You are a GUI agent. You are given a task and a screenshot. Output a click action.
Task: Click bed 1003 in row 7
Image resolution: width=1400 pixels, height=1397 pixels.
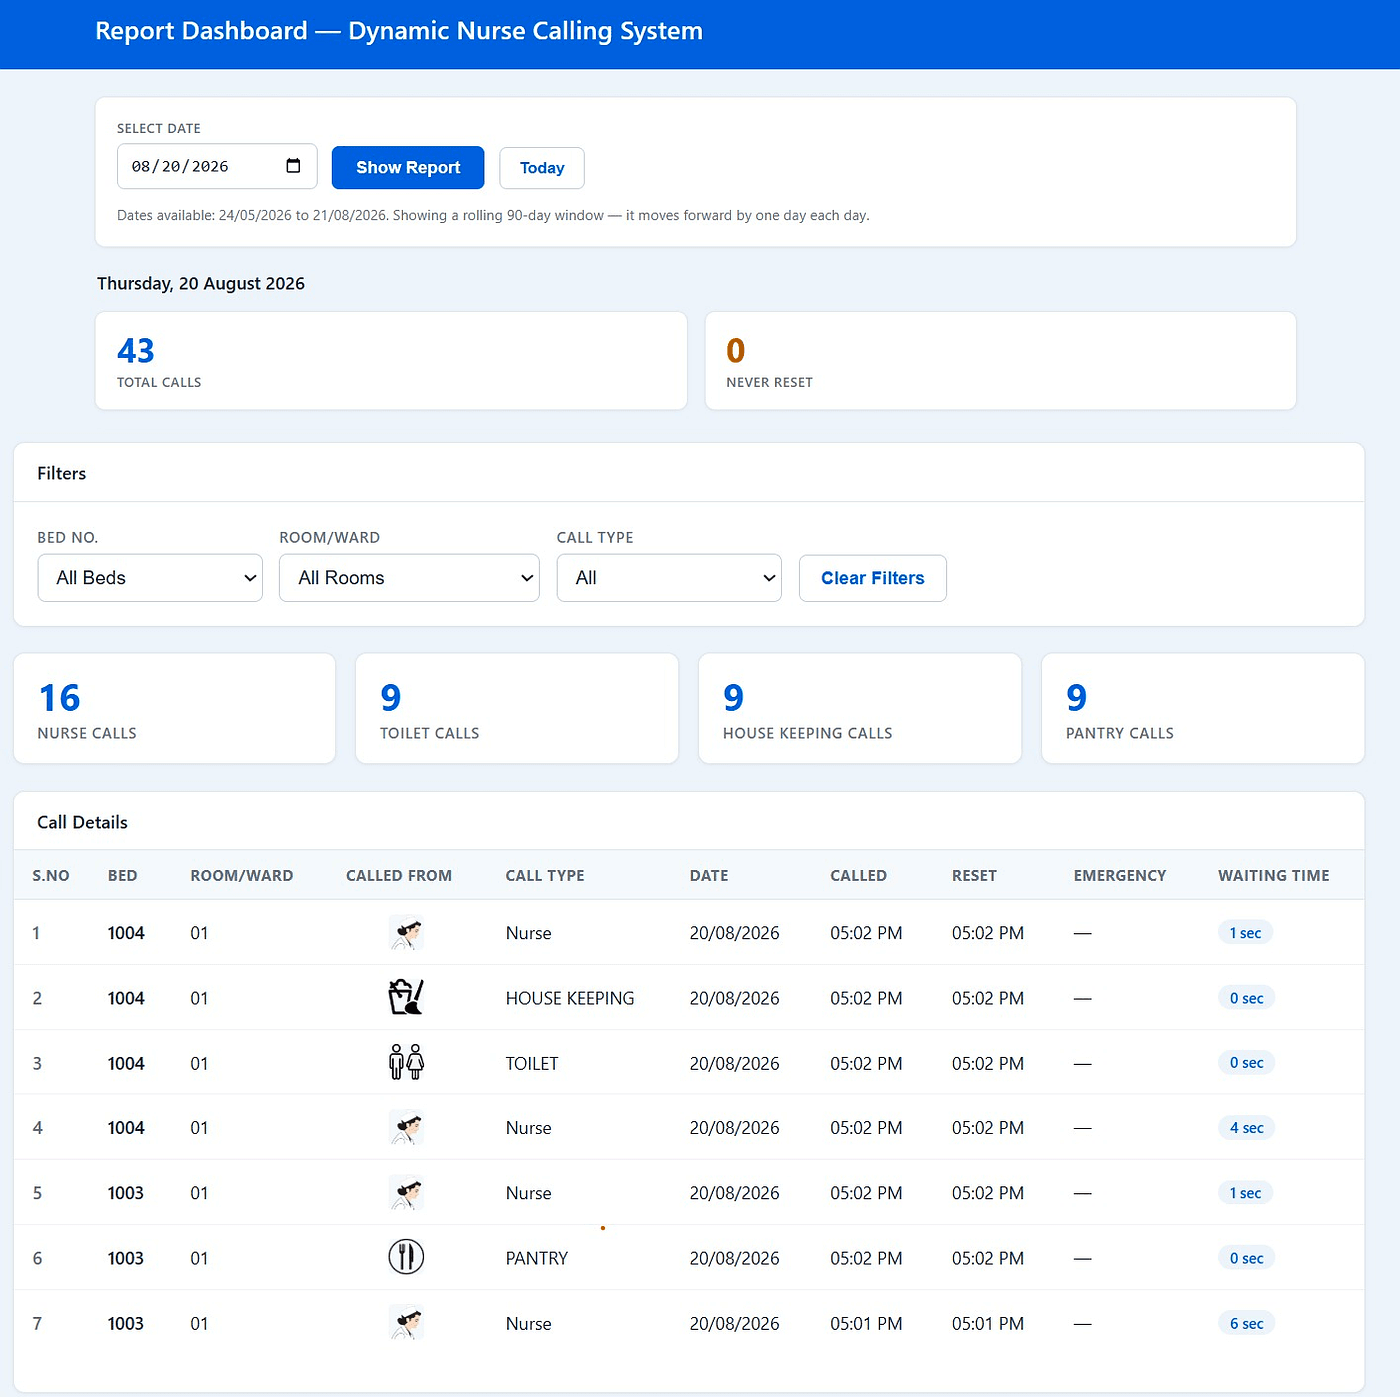click(x=126, y=1324)
